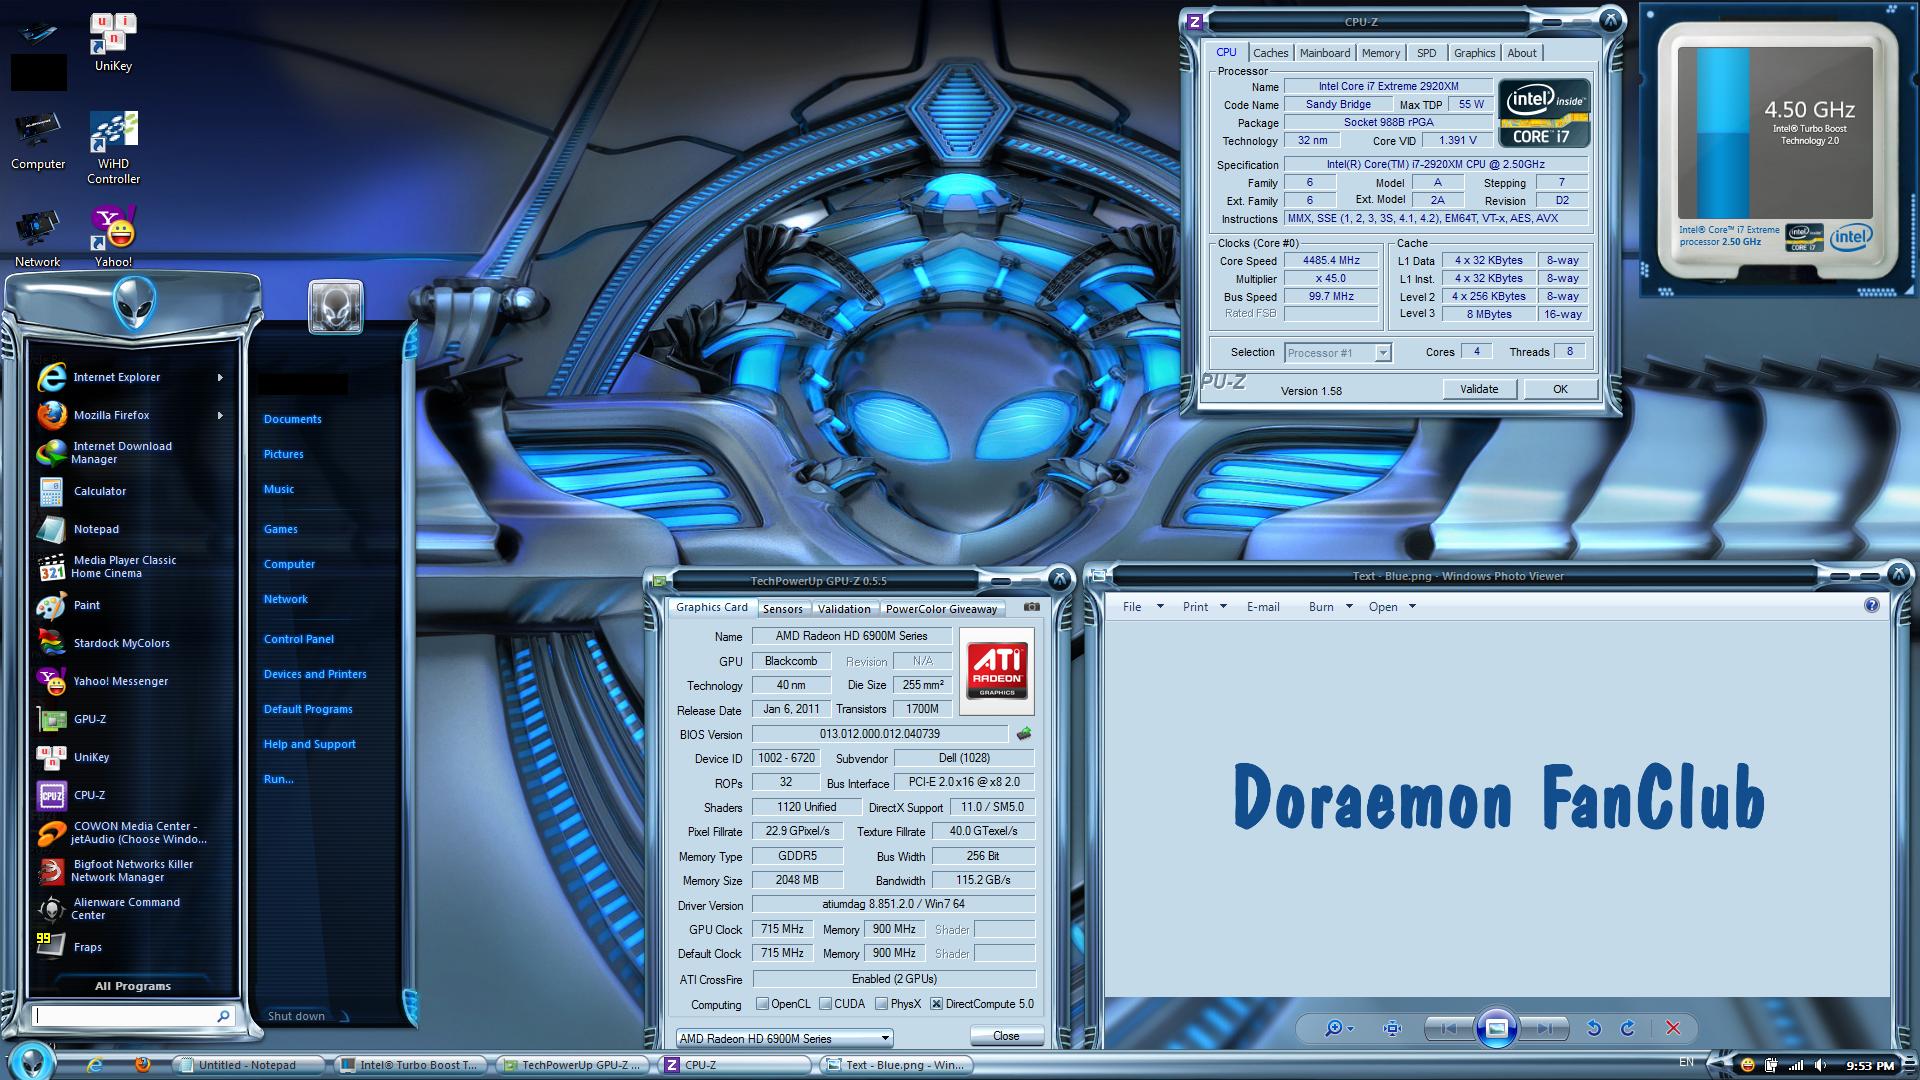Toggle the OpenCL checkbox in GPU-Z
The image size is (1920, 1080).
763,1004
